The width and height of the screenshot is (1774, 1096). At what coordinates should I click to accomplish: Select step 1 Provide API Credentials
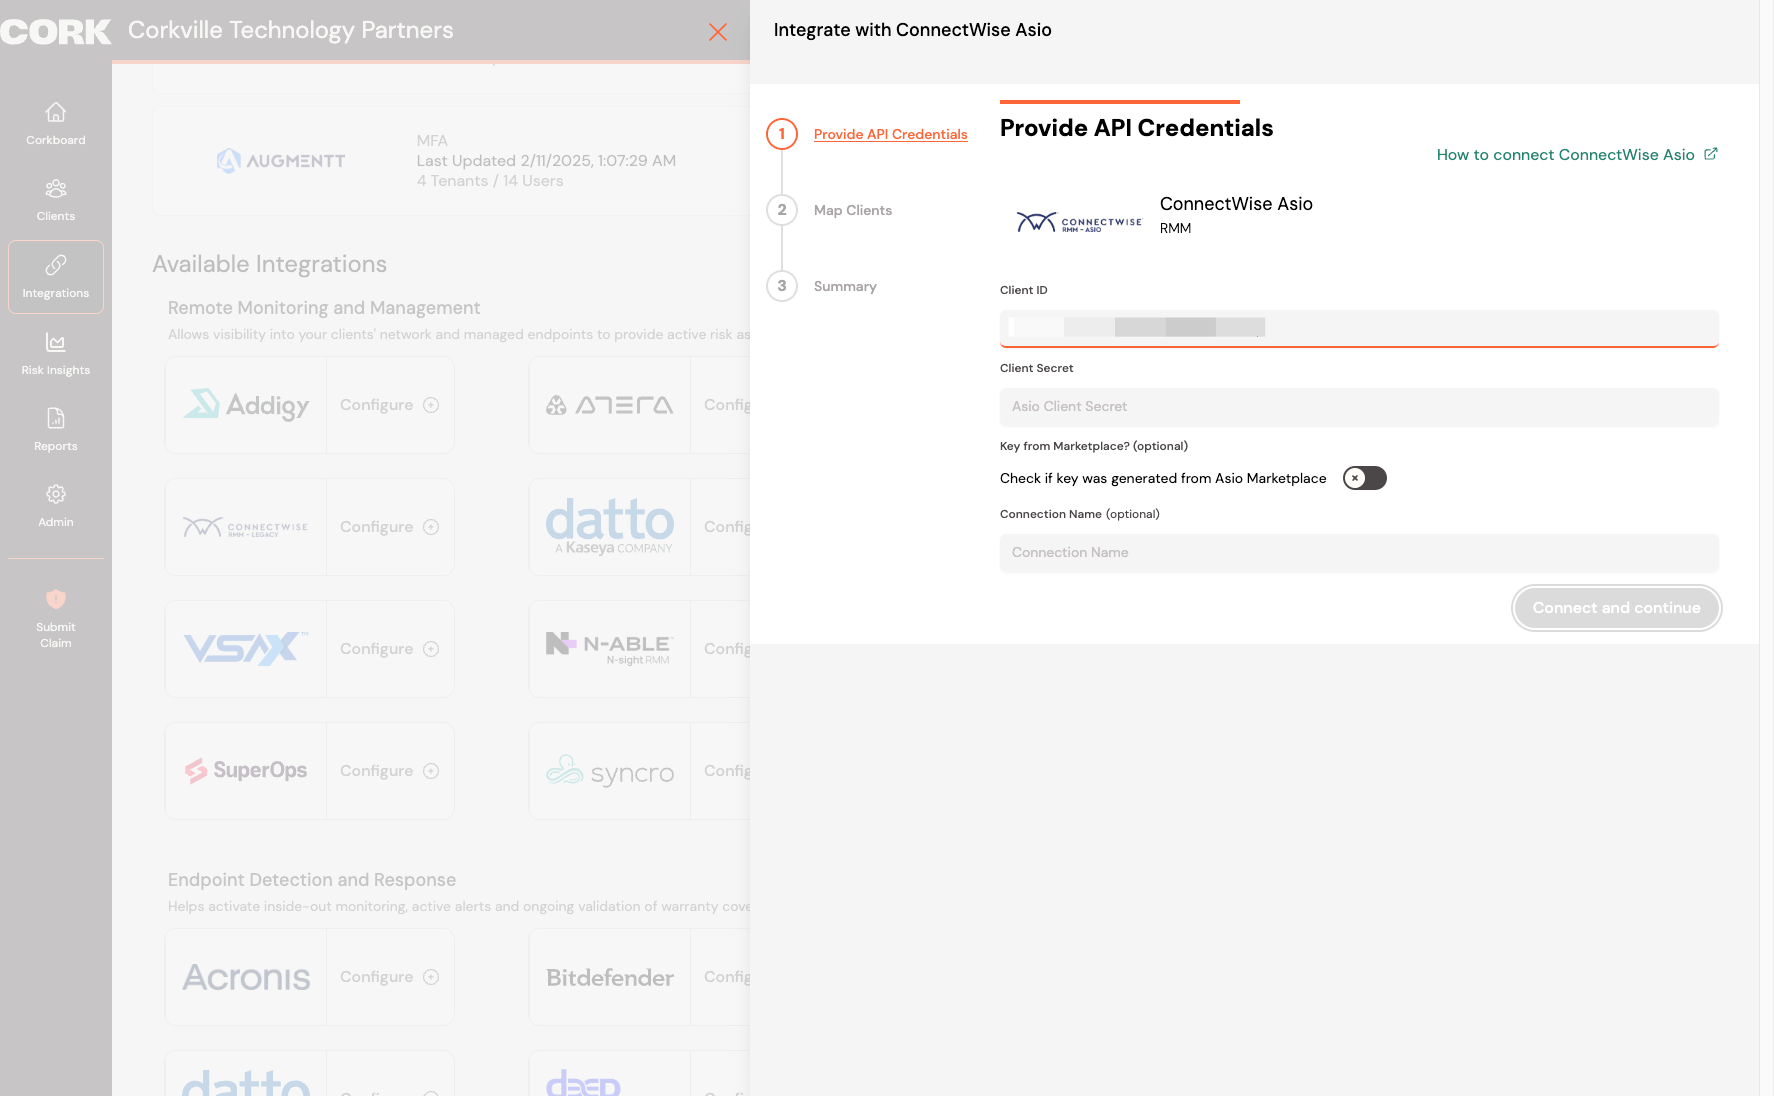[890, 134]
